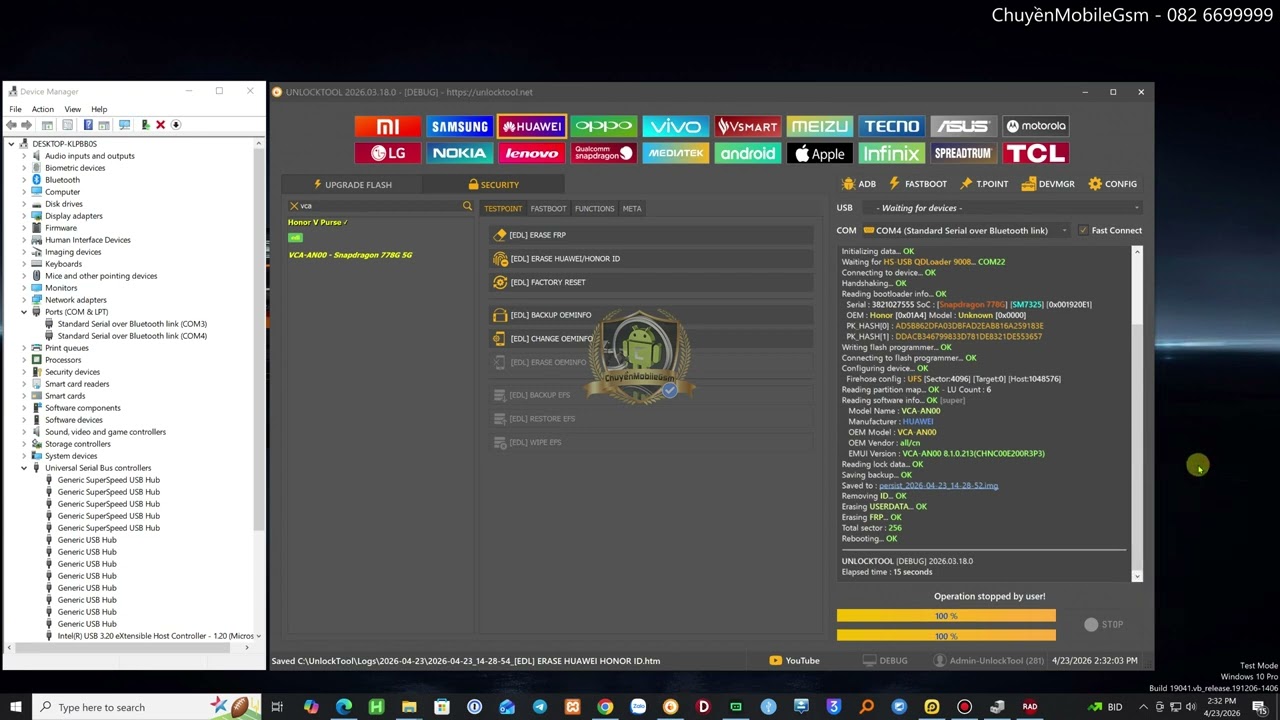Click the [EDL] ERASE FRP button
The height and width of the screenshot is (720, 1280).
(x=537, y=235)
